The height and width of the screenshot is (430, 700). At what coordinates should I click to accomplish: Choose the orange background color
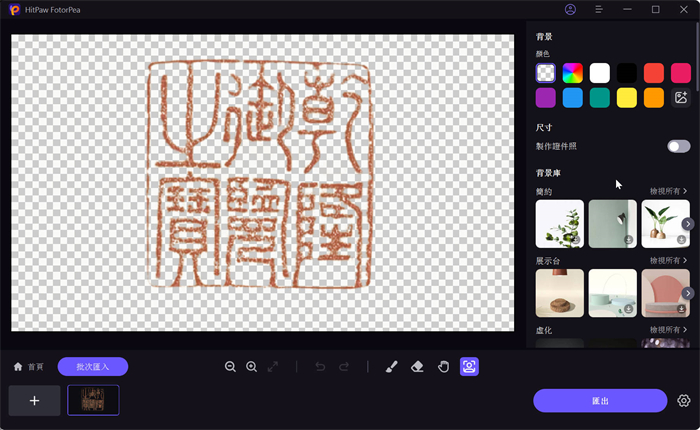[654, 98]
